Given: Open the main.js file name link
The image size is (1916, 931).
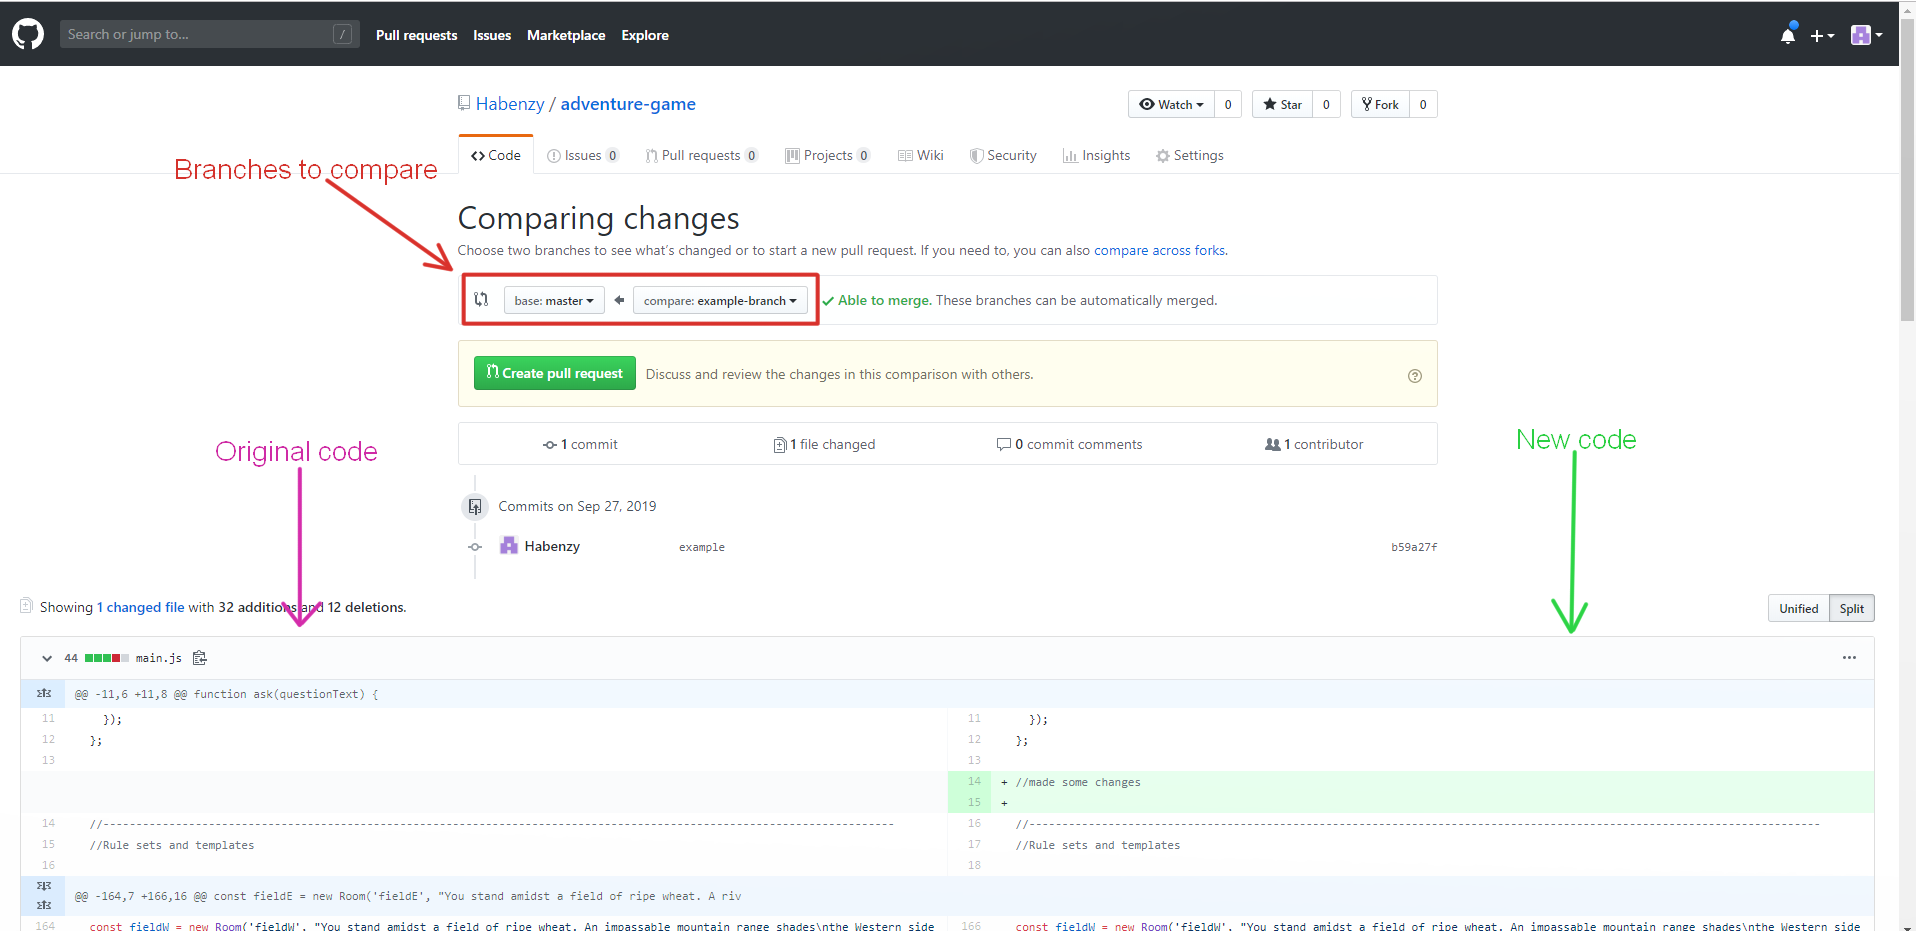Looking at the screenshot, I should [159, 658].
